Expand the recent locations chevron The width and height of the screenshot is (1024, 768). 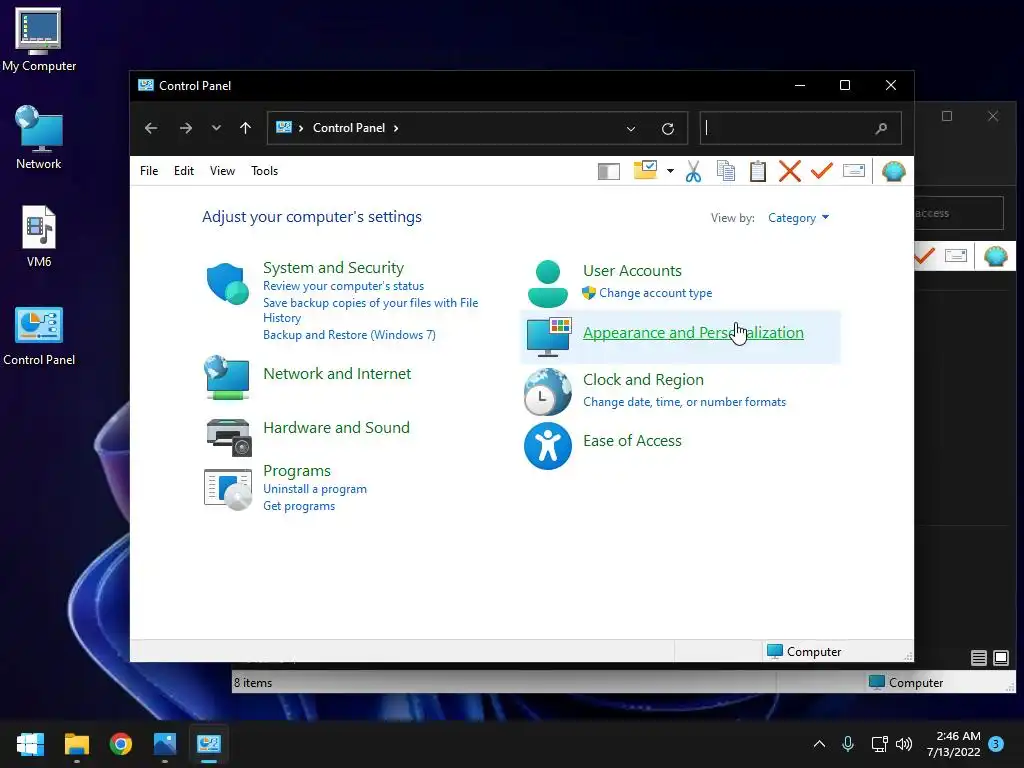point(216,128)
